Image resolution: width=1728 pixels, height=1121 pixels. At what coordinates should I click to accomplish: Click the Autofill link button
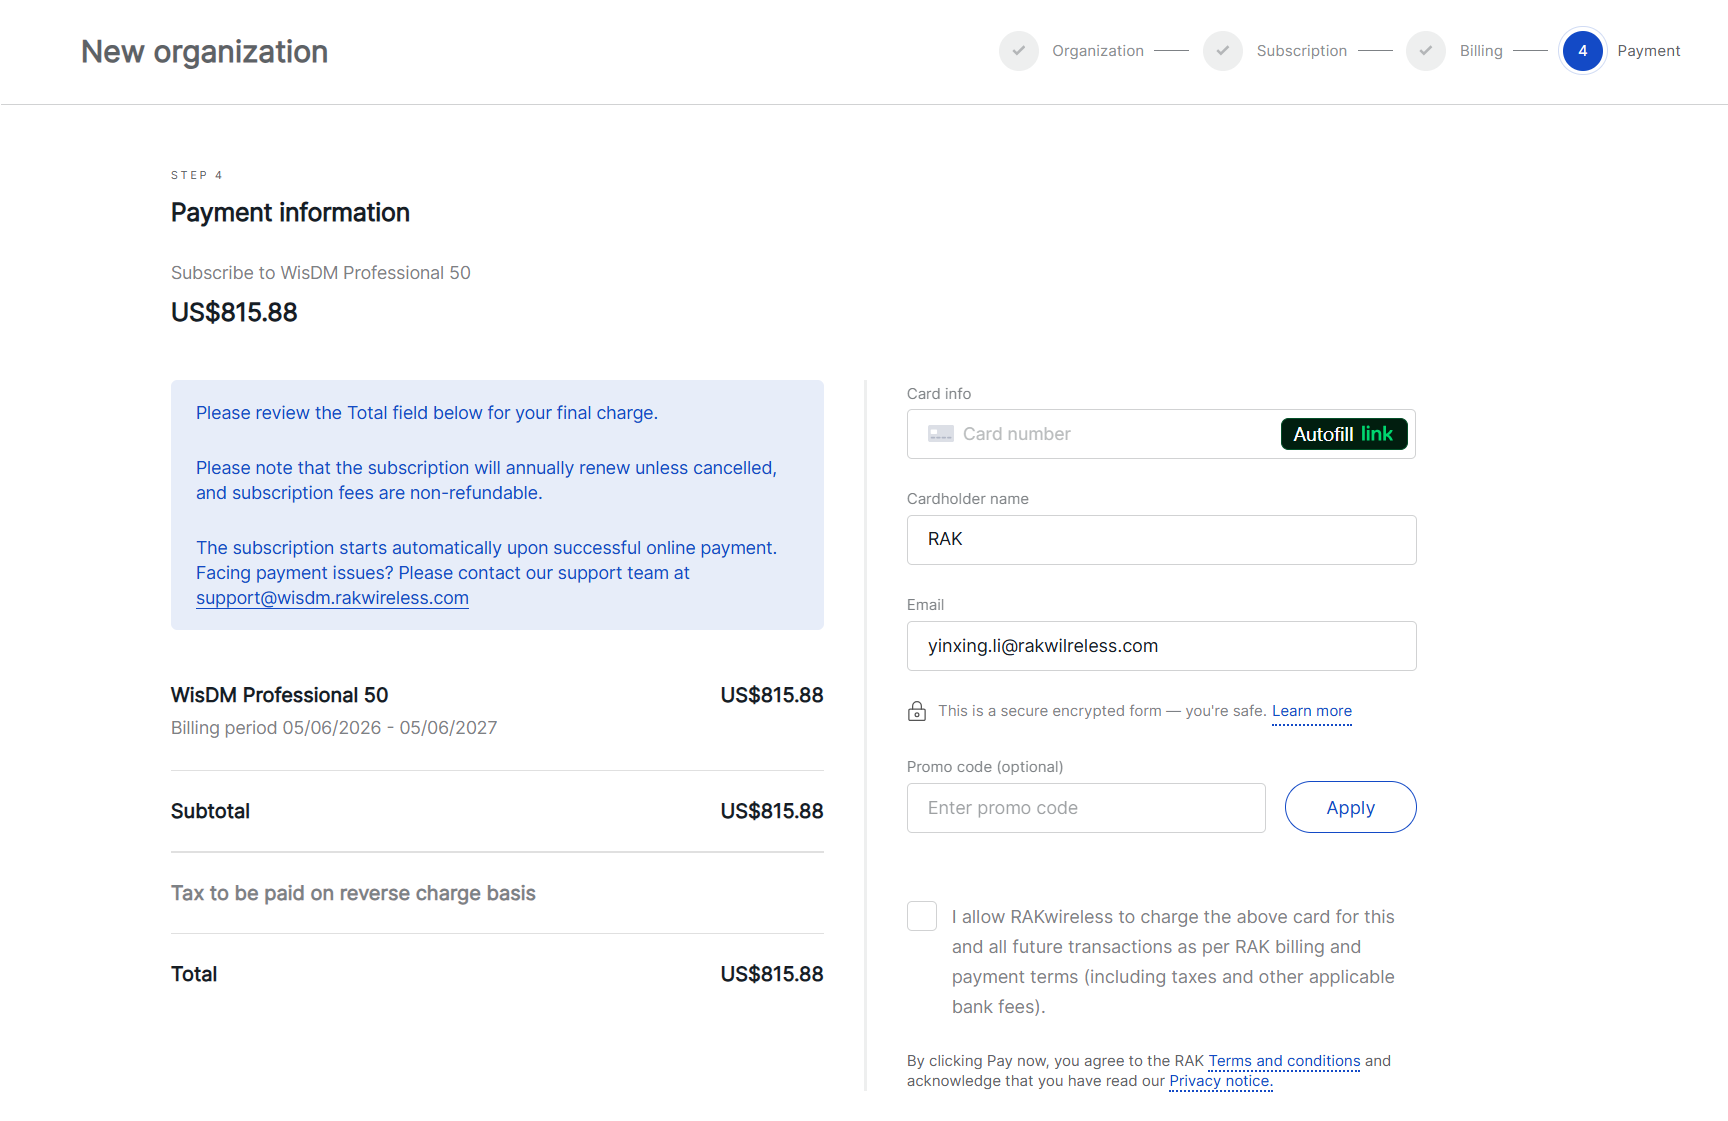[x=1343, y=434]
